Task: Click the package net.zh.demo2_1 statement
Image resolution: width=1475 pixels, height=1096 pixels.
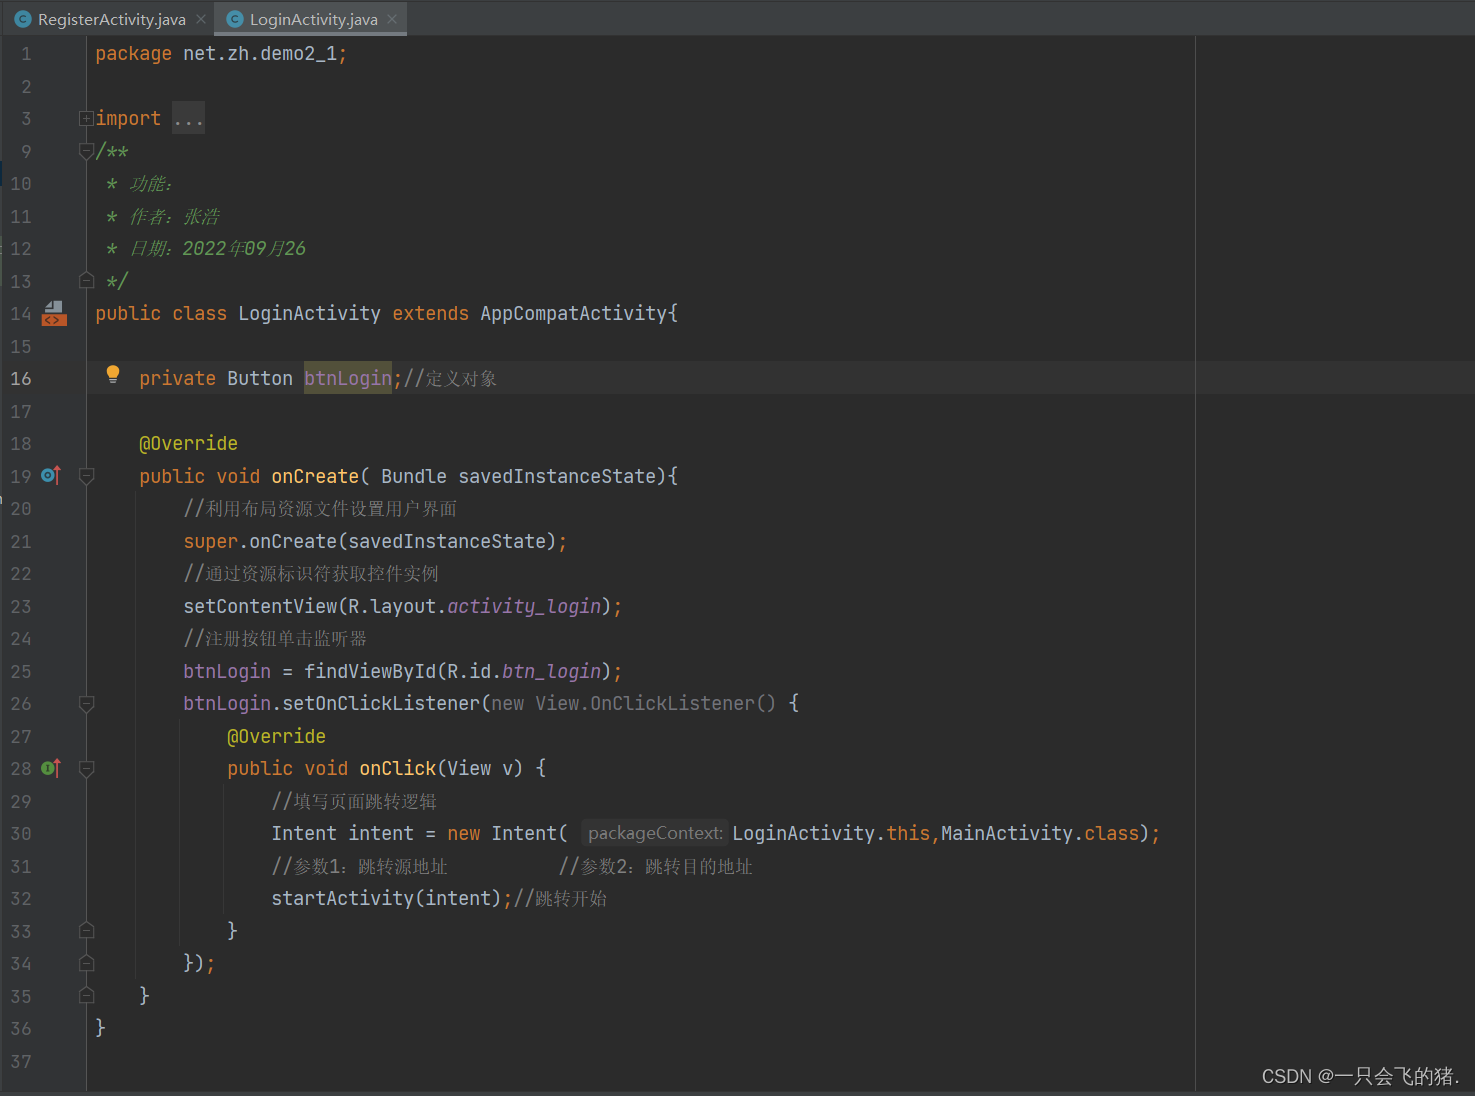Action: pyautogui.click(x=221, y=54)
